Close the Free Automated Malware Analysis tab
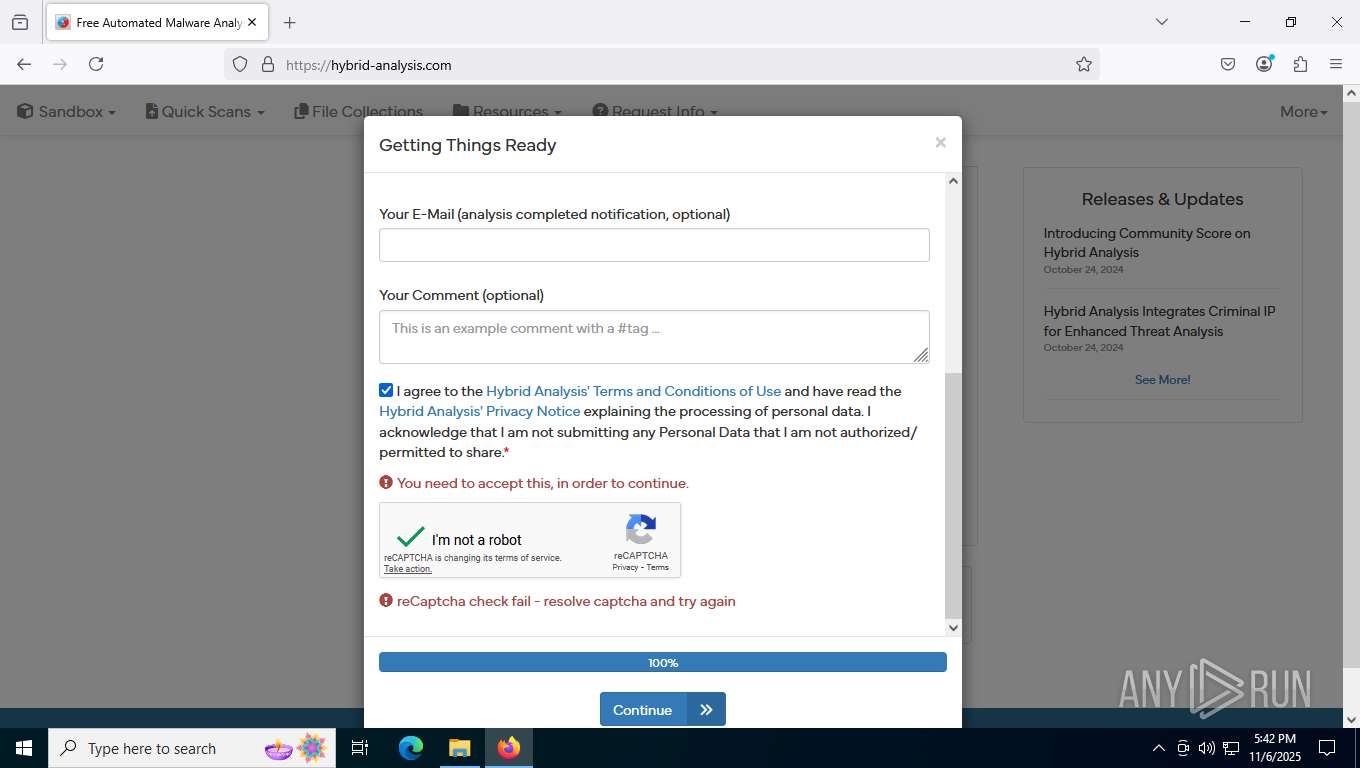This screenshot has height=768, width=1360. point(252,22)
